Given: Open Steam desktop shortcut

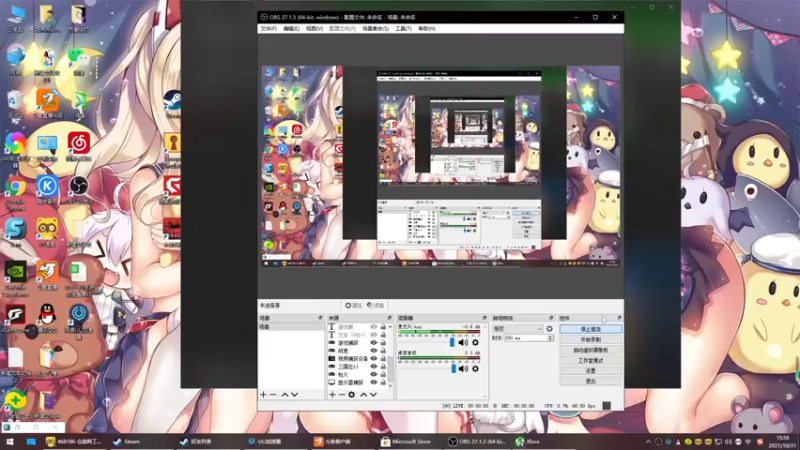Looking at the screenshot, I should coord(172,104).
